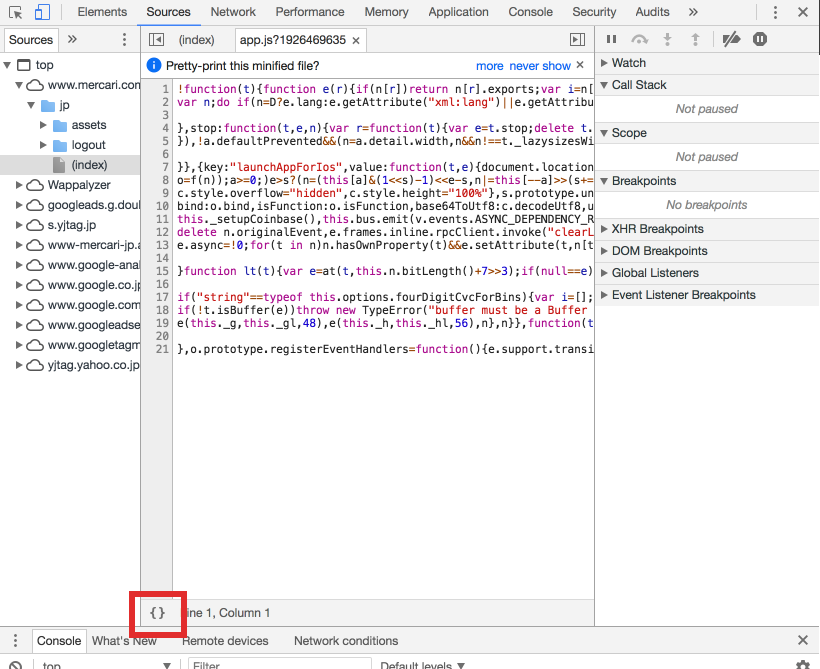
Task: Expand the assets folder
Action: pos(43,125)
